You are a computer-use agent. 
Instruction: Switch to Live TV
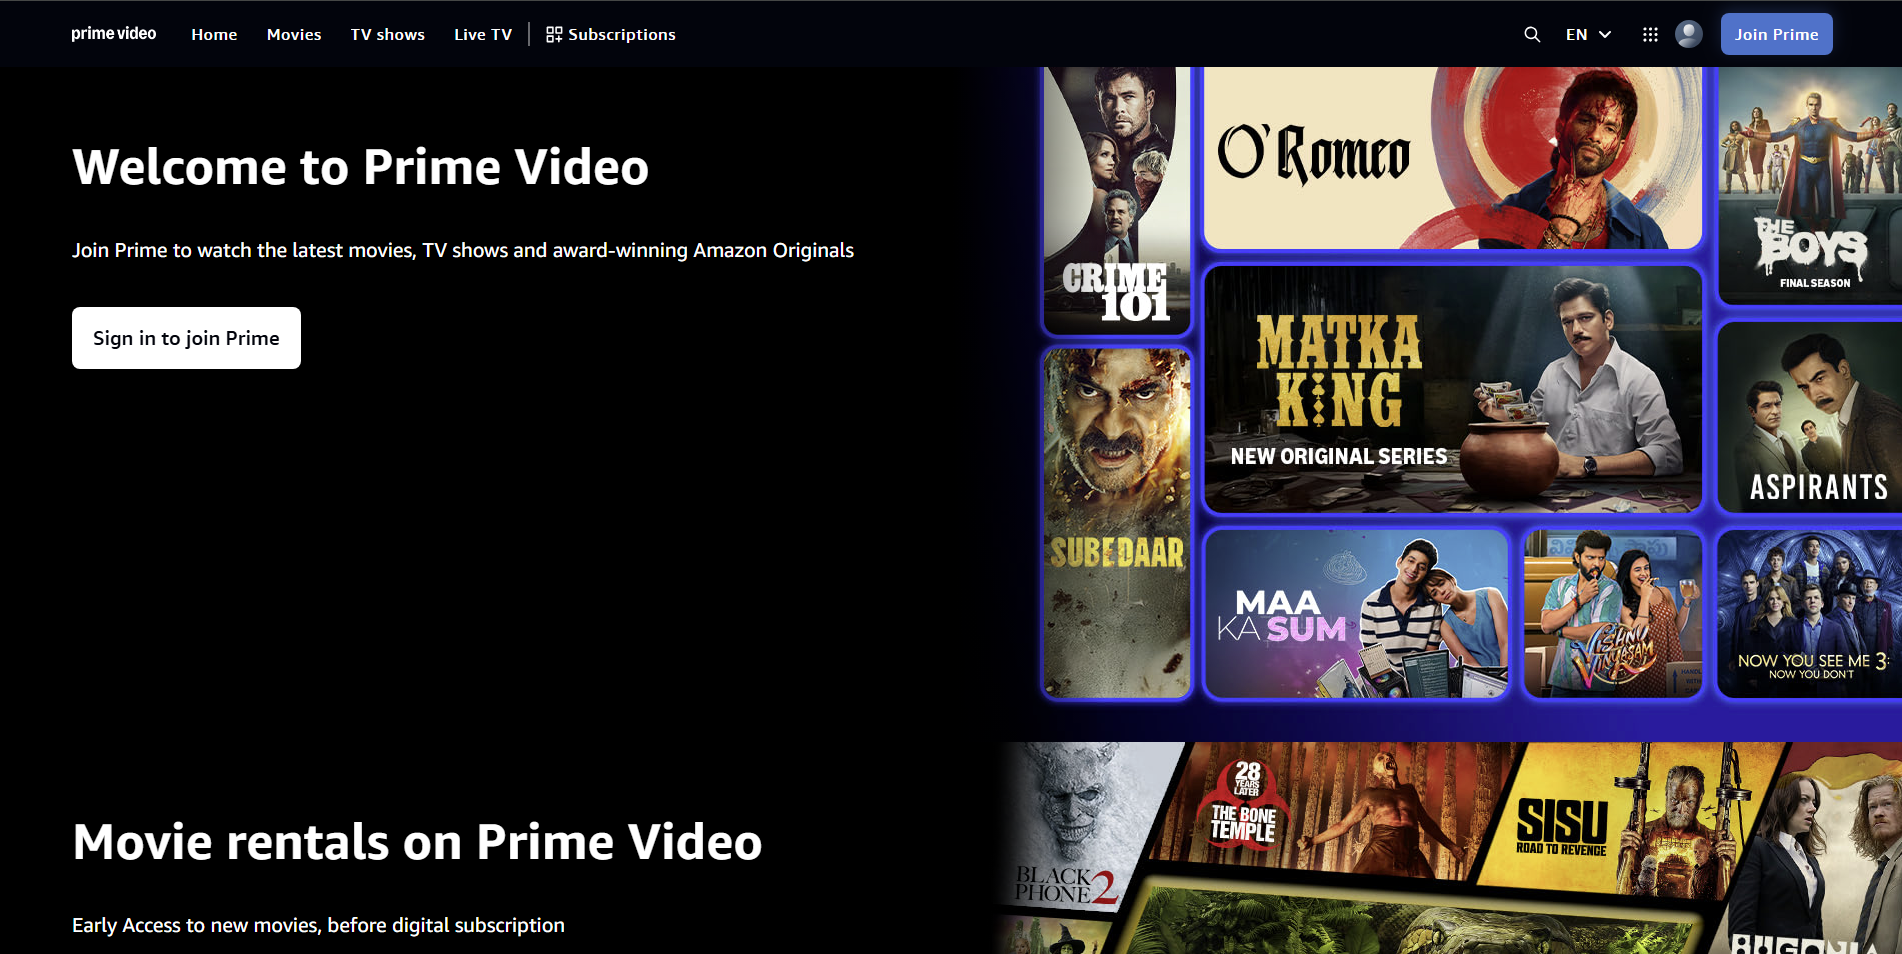pos(483,34)
